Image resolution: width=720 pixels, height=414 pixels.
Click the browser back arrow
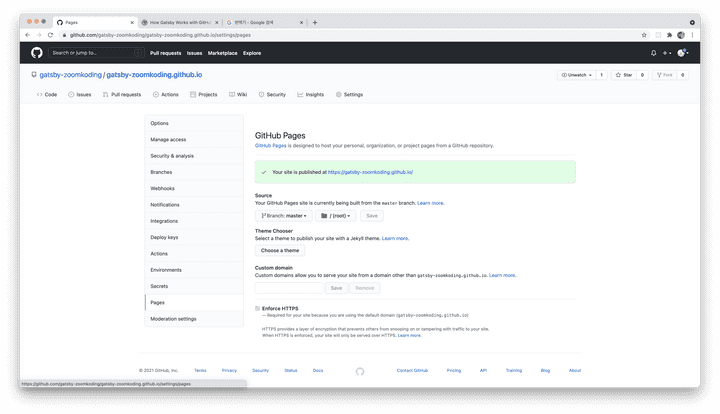(x=28, y=35)
